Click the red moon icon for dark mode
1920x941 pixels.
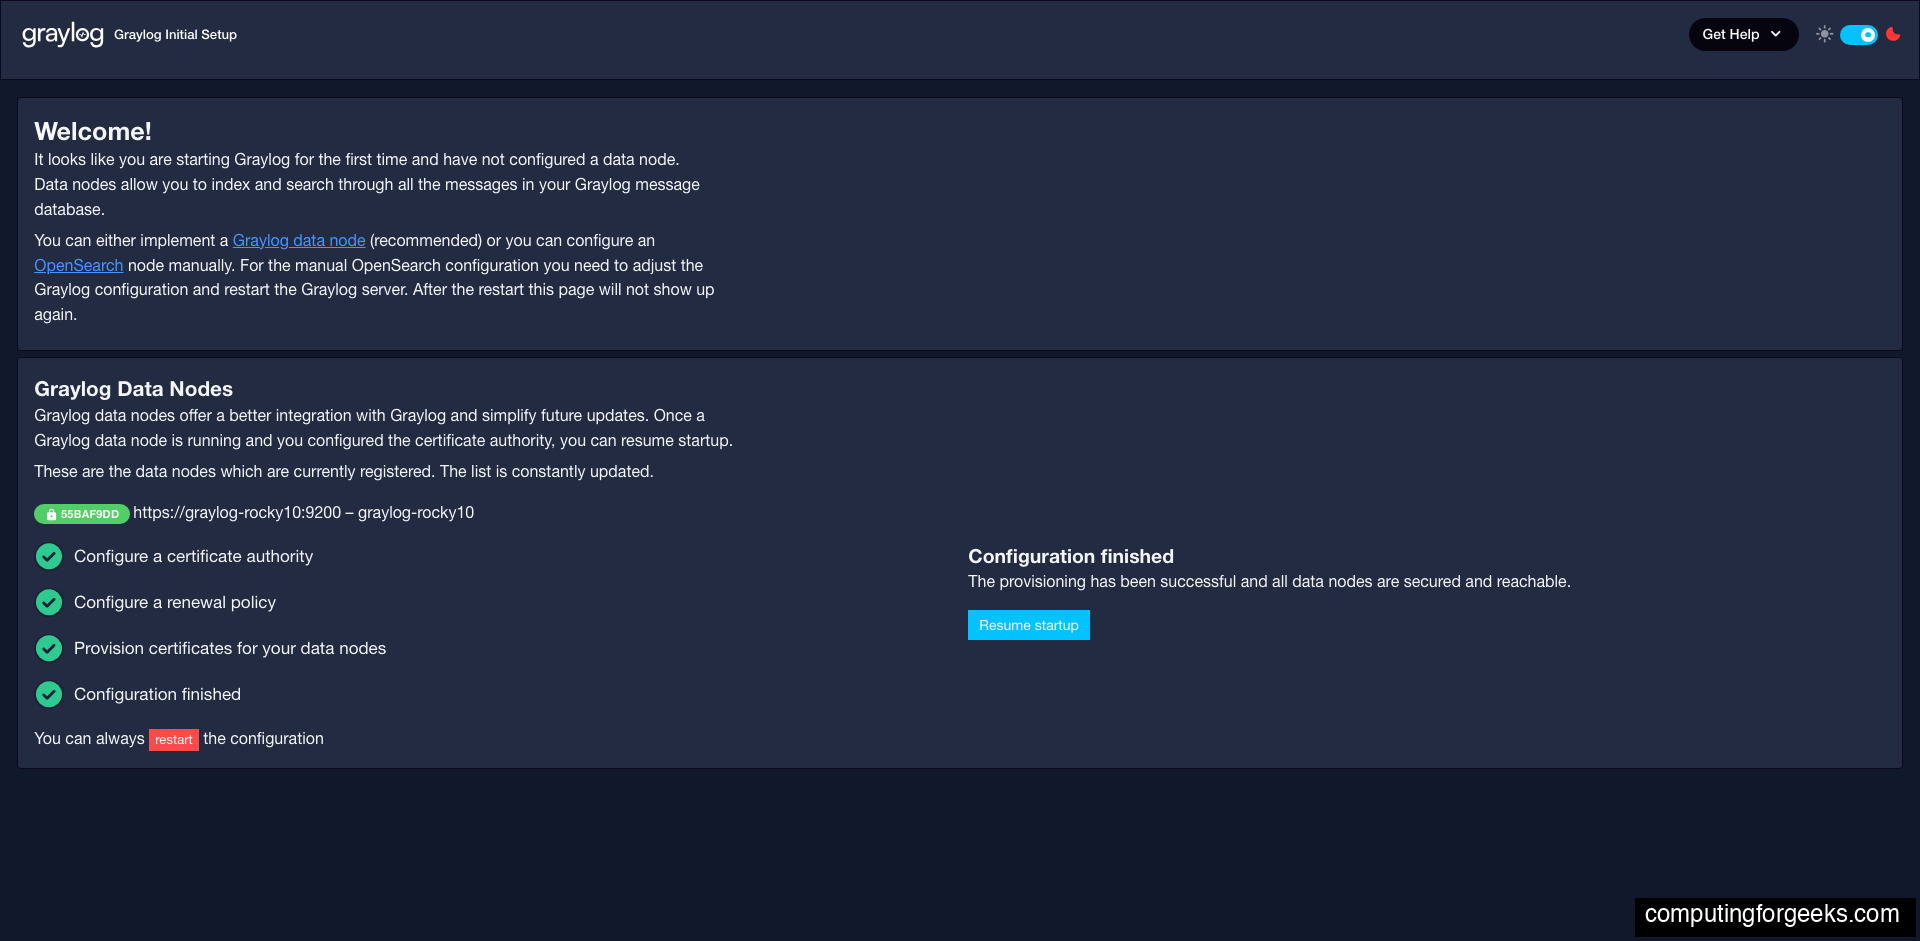1893,34
